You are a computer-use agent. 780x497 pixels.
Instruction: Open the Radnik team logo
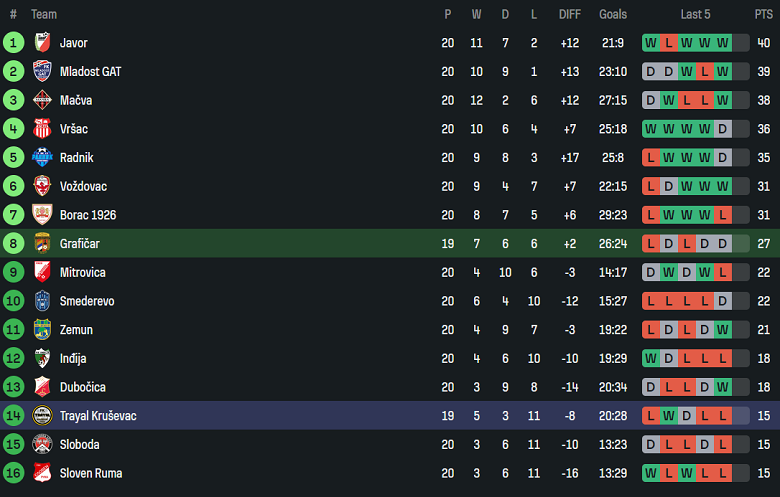tap(42, 157)
